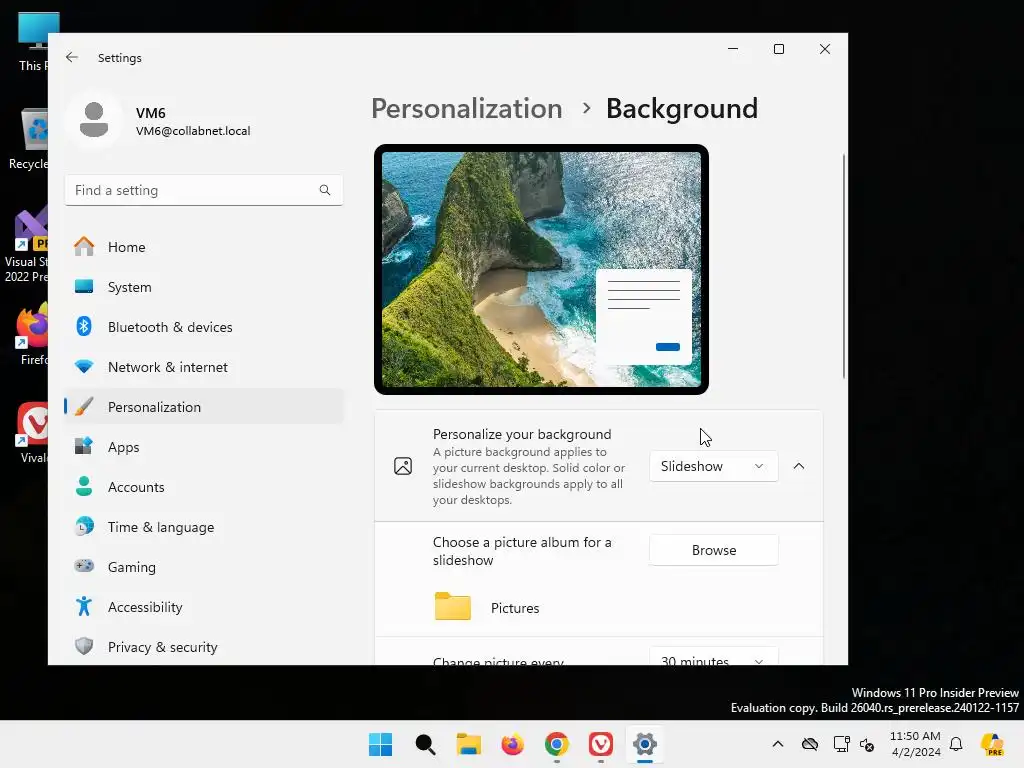Select the Accessibility sidebar item
Image resolution: width=1024 pixels, height=768 pixels.
click(x=204, y=607)
